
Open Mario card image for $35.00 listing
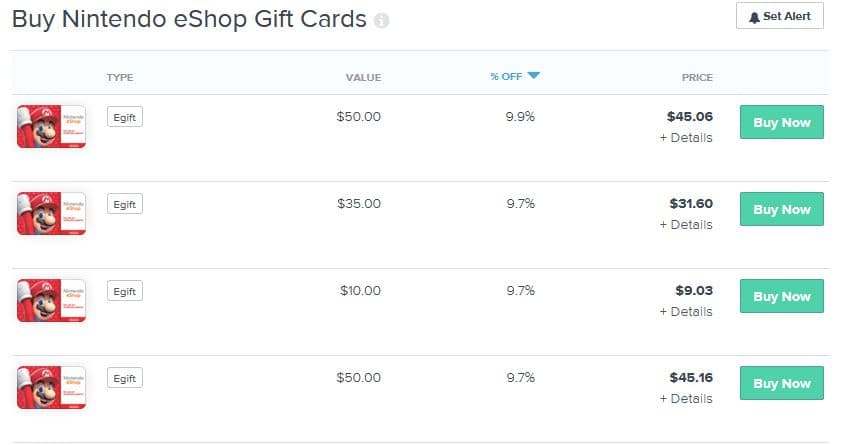coord(52,214)
